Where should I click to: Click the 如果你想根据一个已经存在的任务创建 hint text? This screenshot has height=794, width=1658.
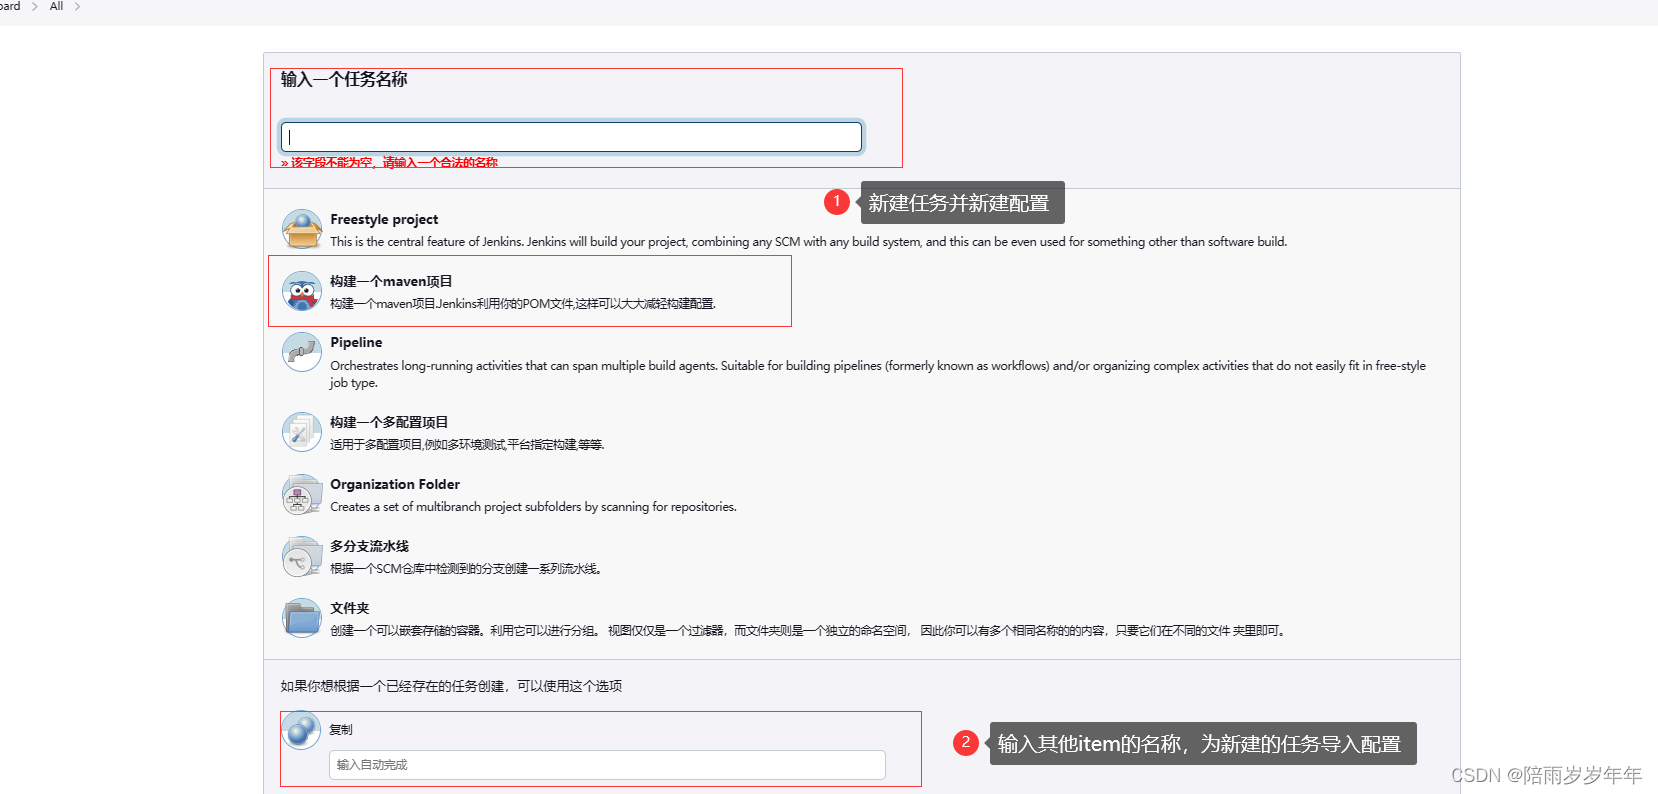[451, 686]
